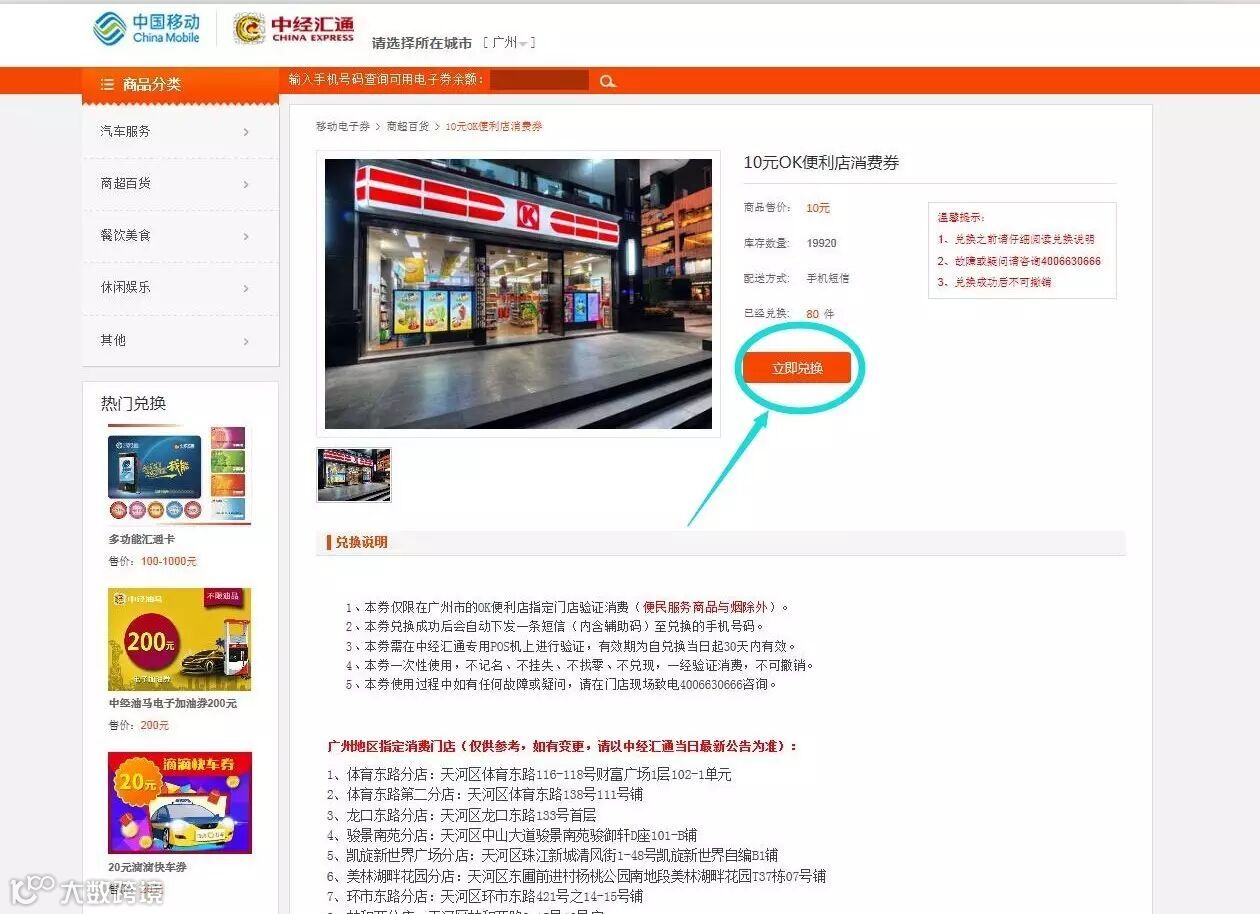
Task: Click store row 环市东路分店
Action: [485, 896]
